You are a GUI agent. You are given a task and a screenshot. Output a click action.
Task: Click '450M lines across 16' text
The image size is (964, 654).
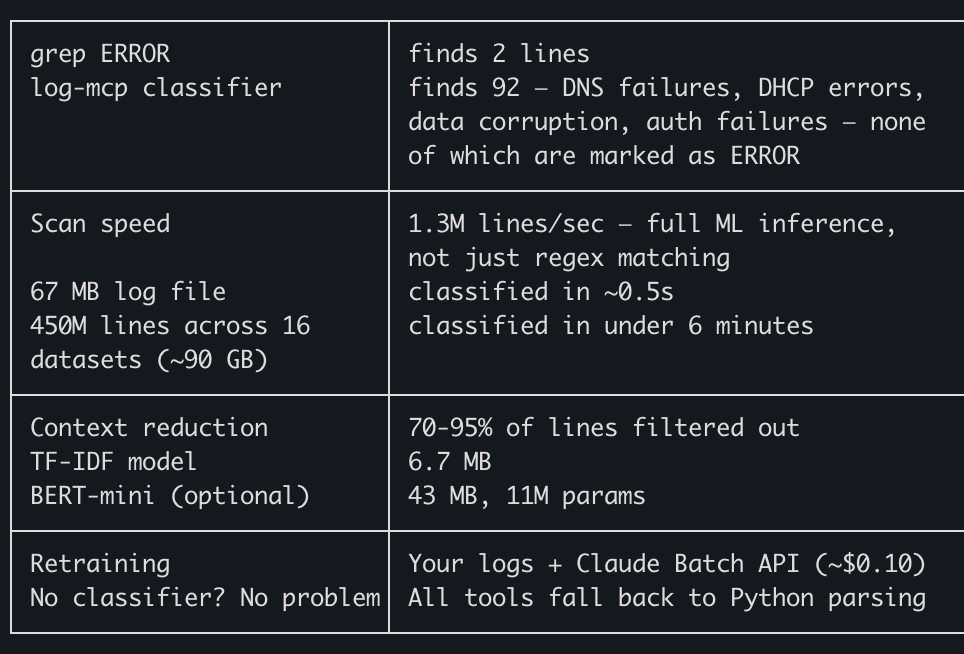click(x=170, y=326)
